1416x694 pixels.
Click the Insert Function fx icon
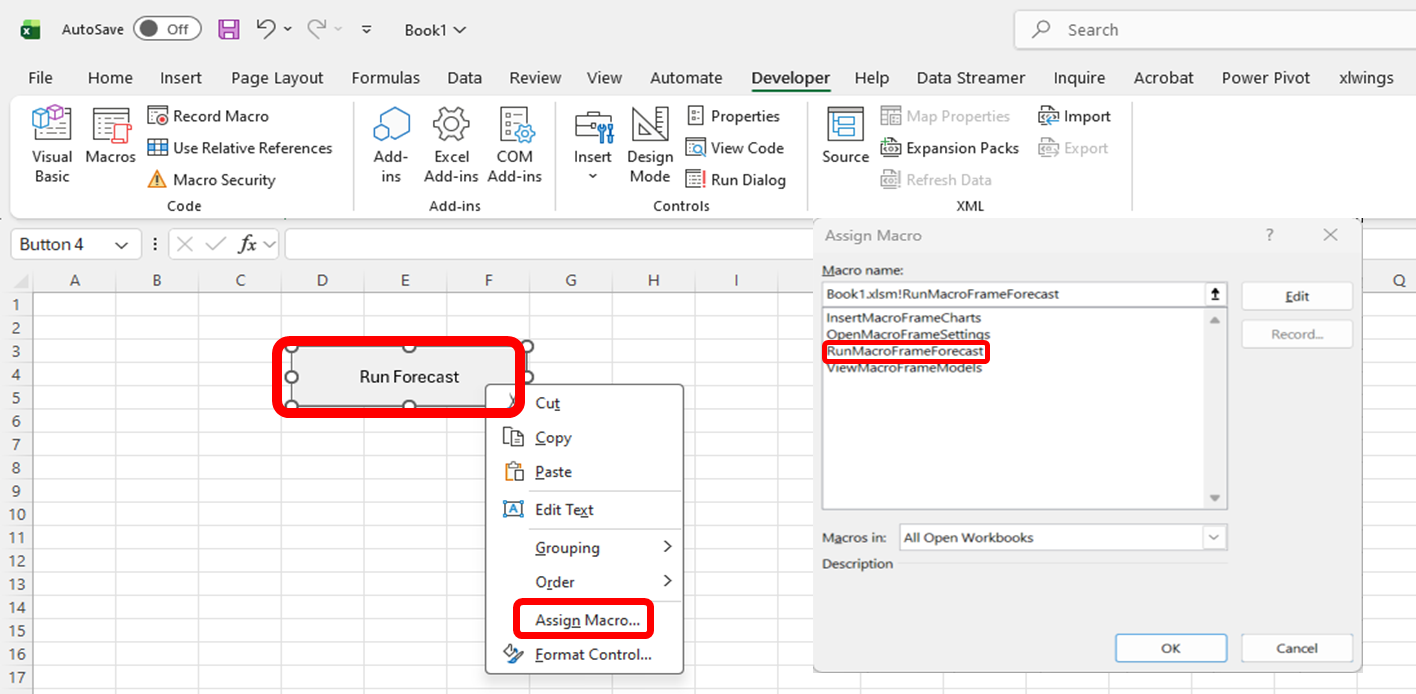pyautogui.click(x=247, y=244)
